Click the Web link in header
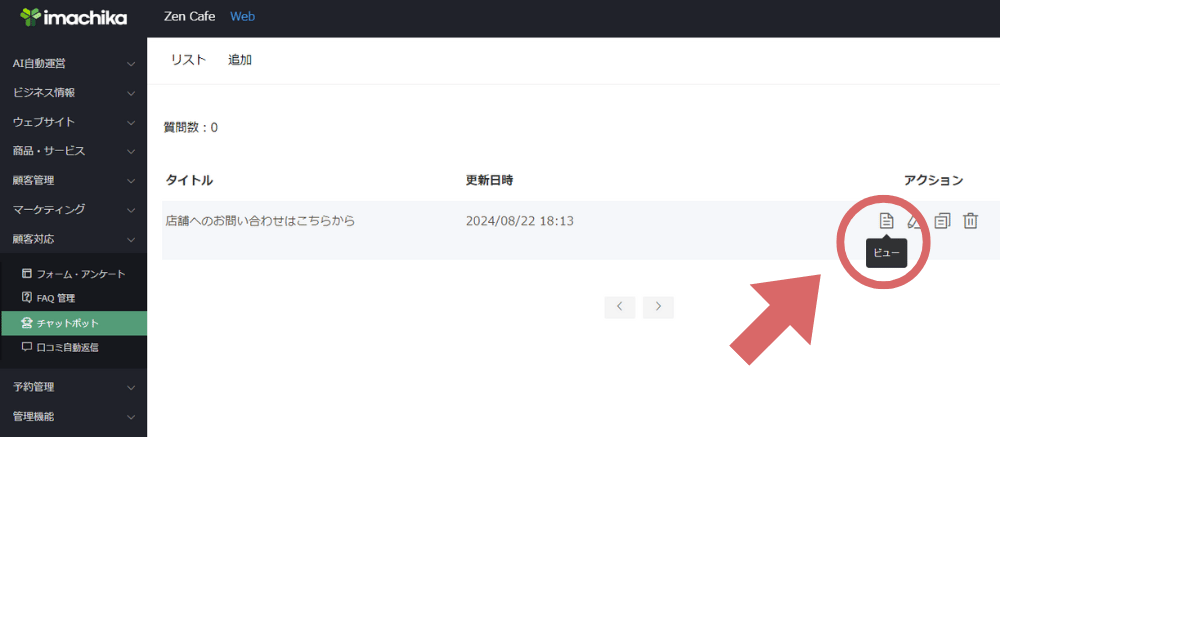 pos(242,17)
